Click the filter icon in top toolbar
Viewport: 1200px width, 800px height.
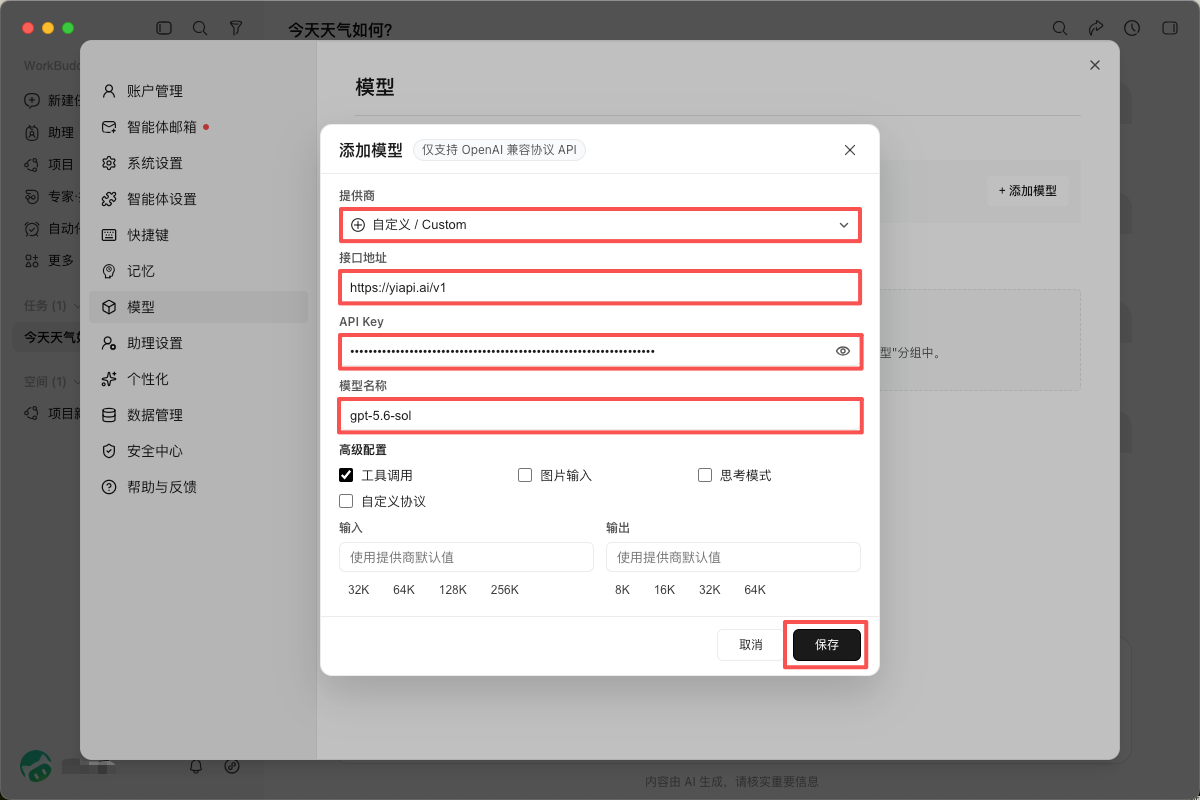[235, 28]
